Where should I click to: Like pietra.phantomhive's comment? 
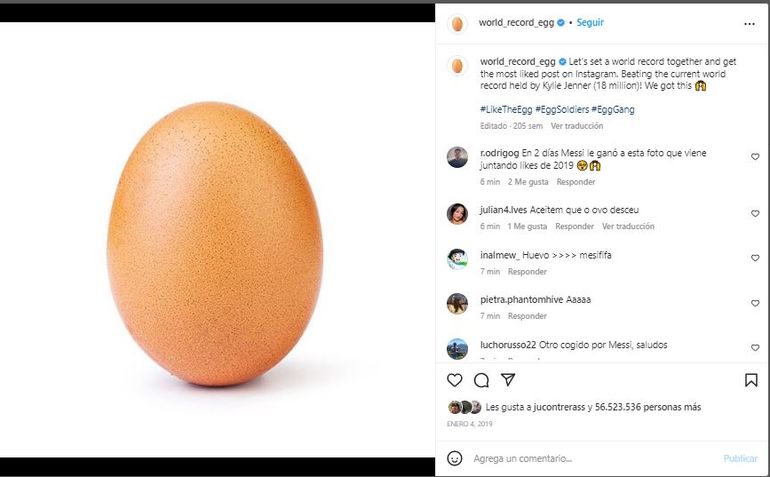click(755, 303)
